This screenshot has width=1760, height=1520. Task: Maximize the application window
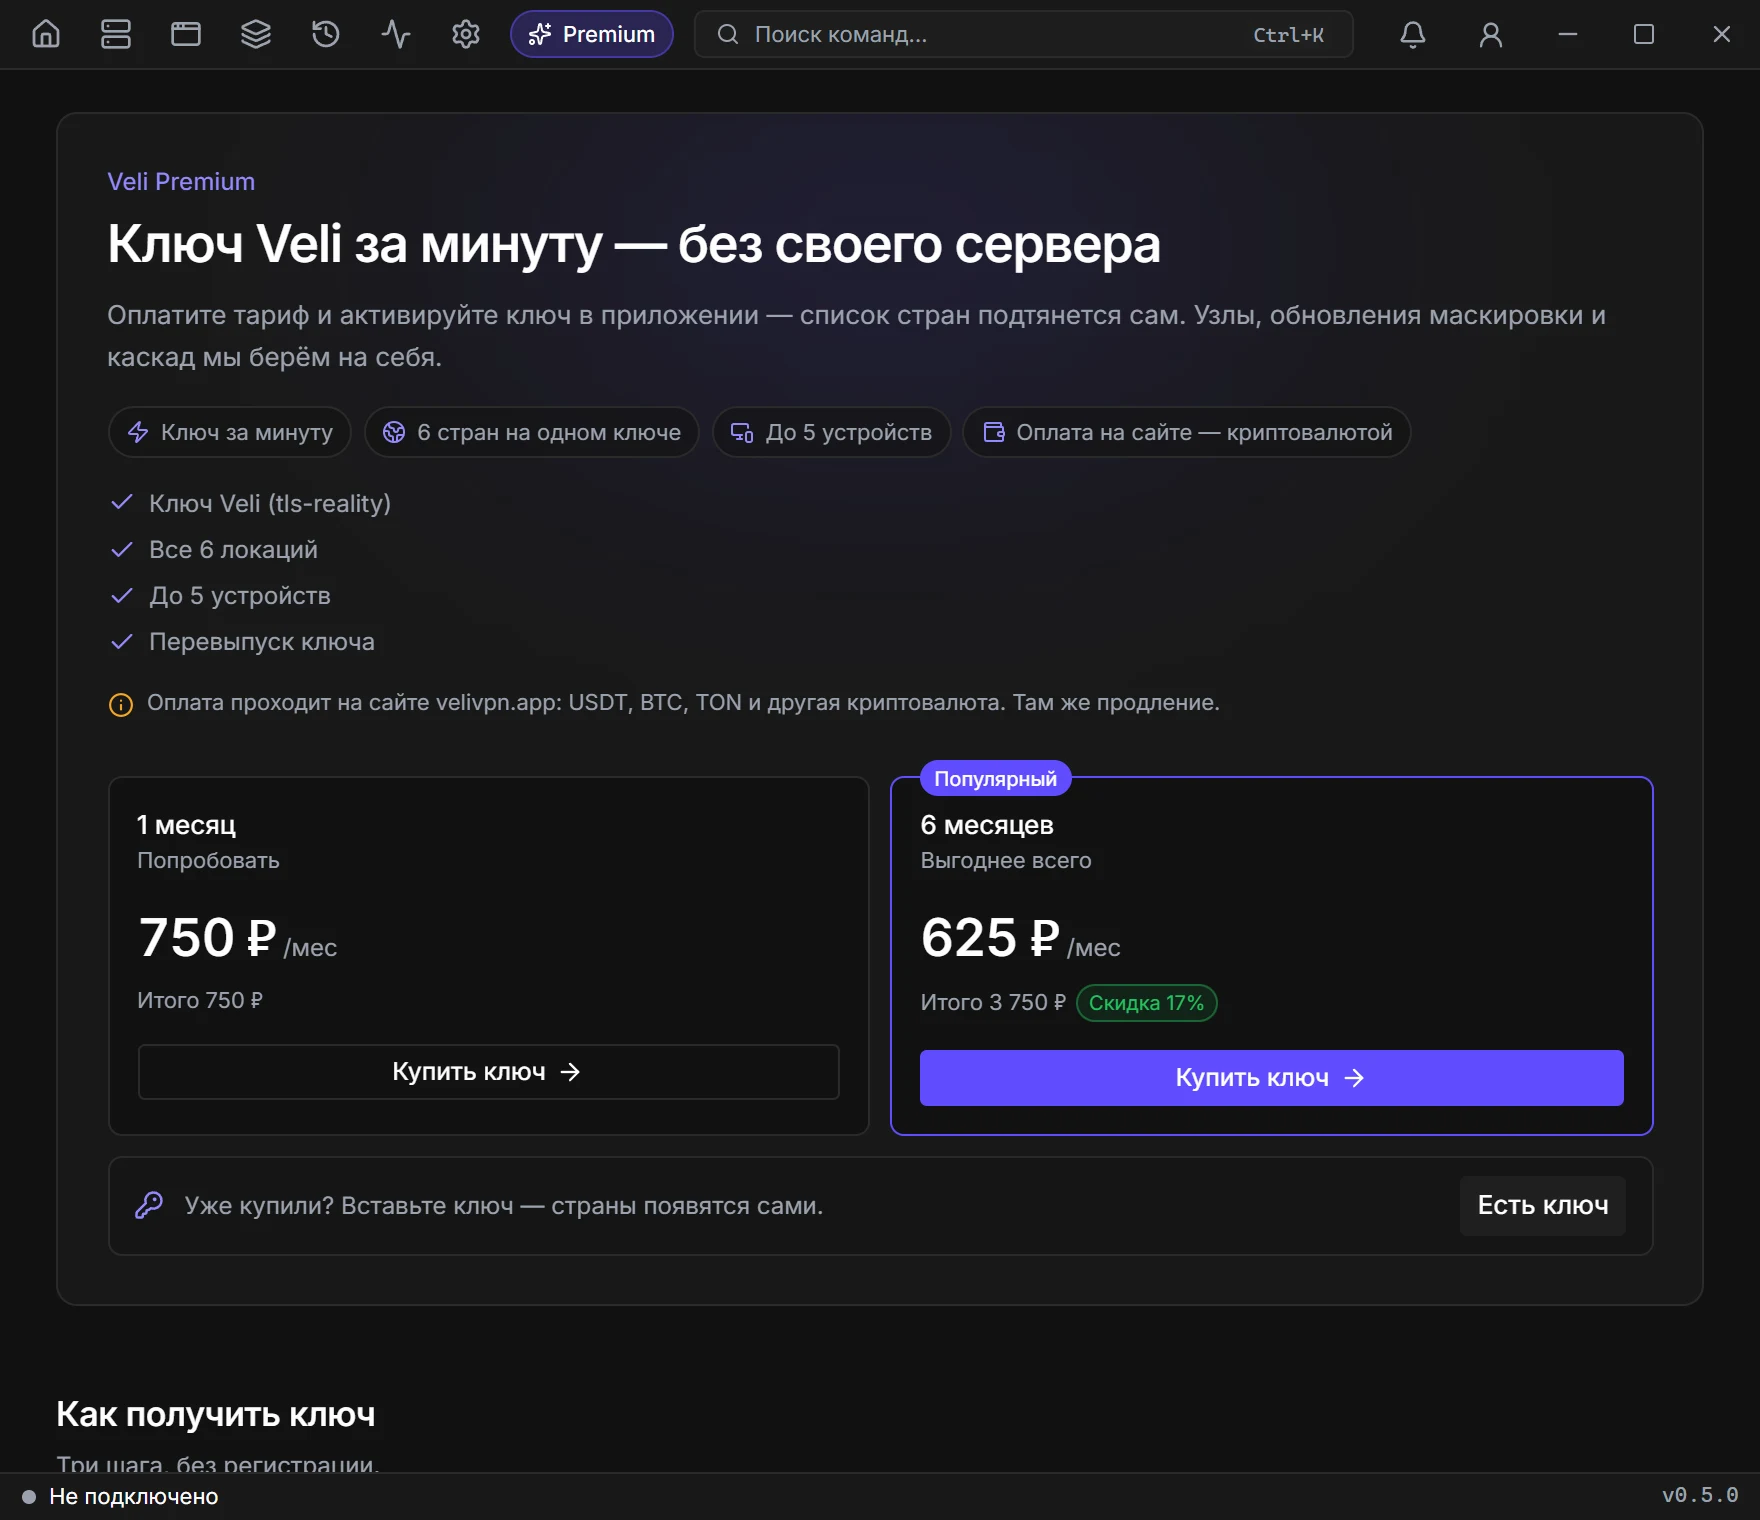click(1644, 35)
